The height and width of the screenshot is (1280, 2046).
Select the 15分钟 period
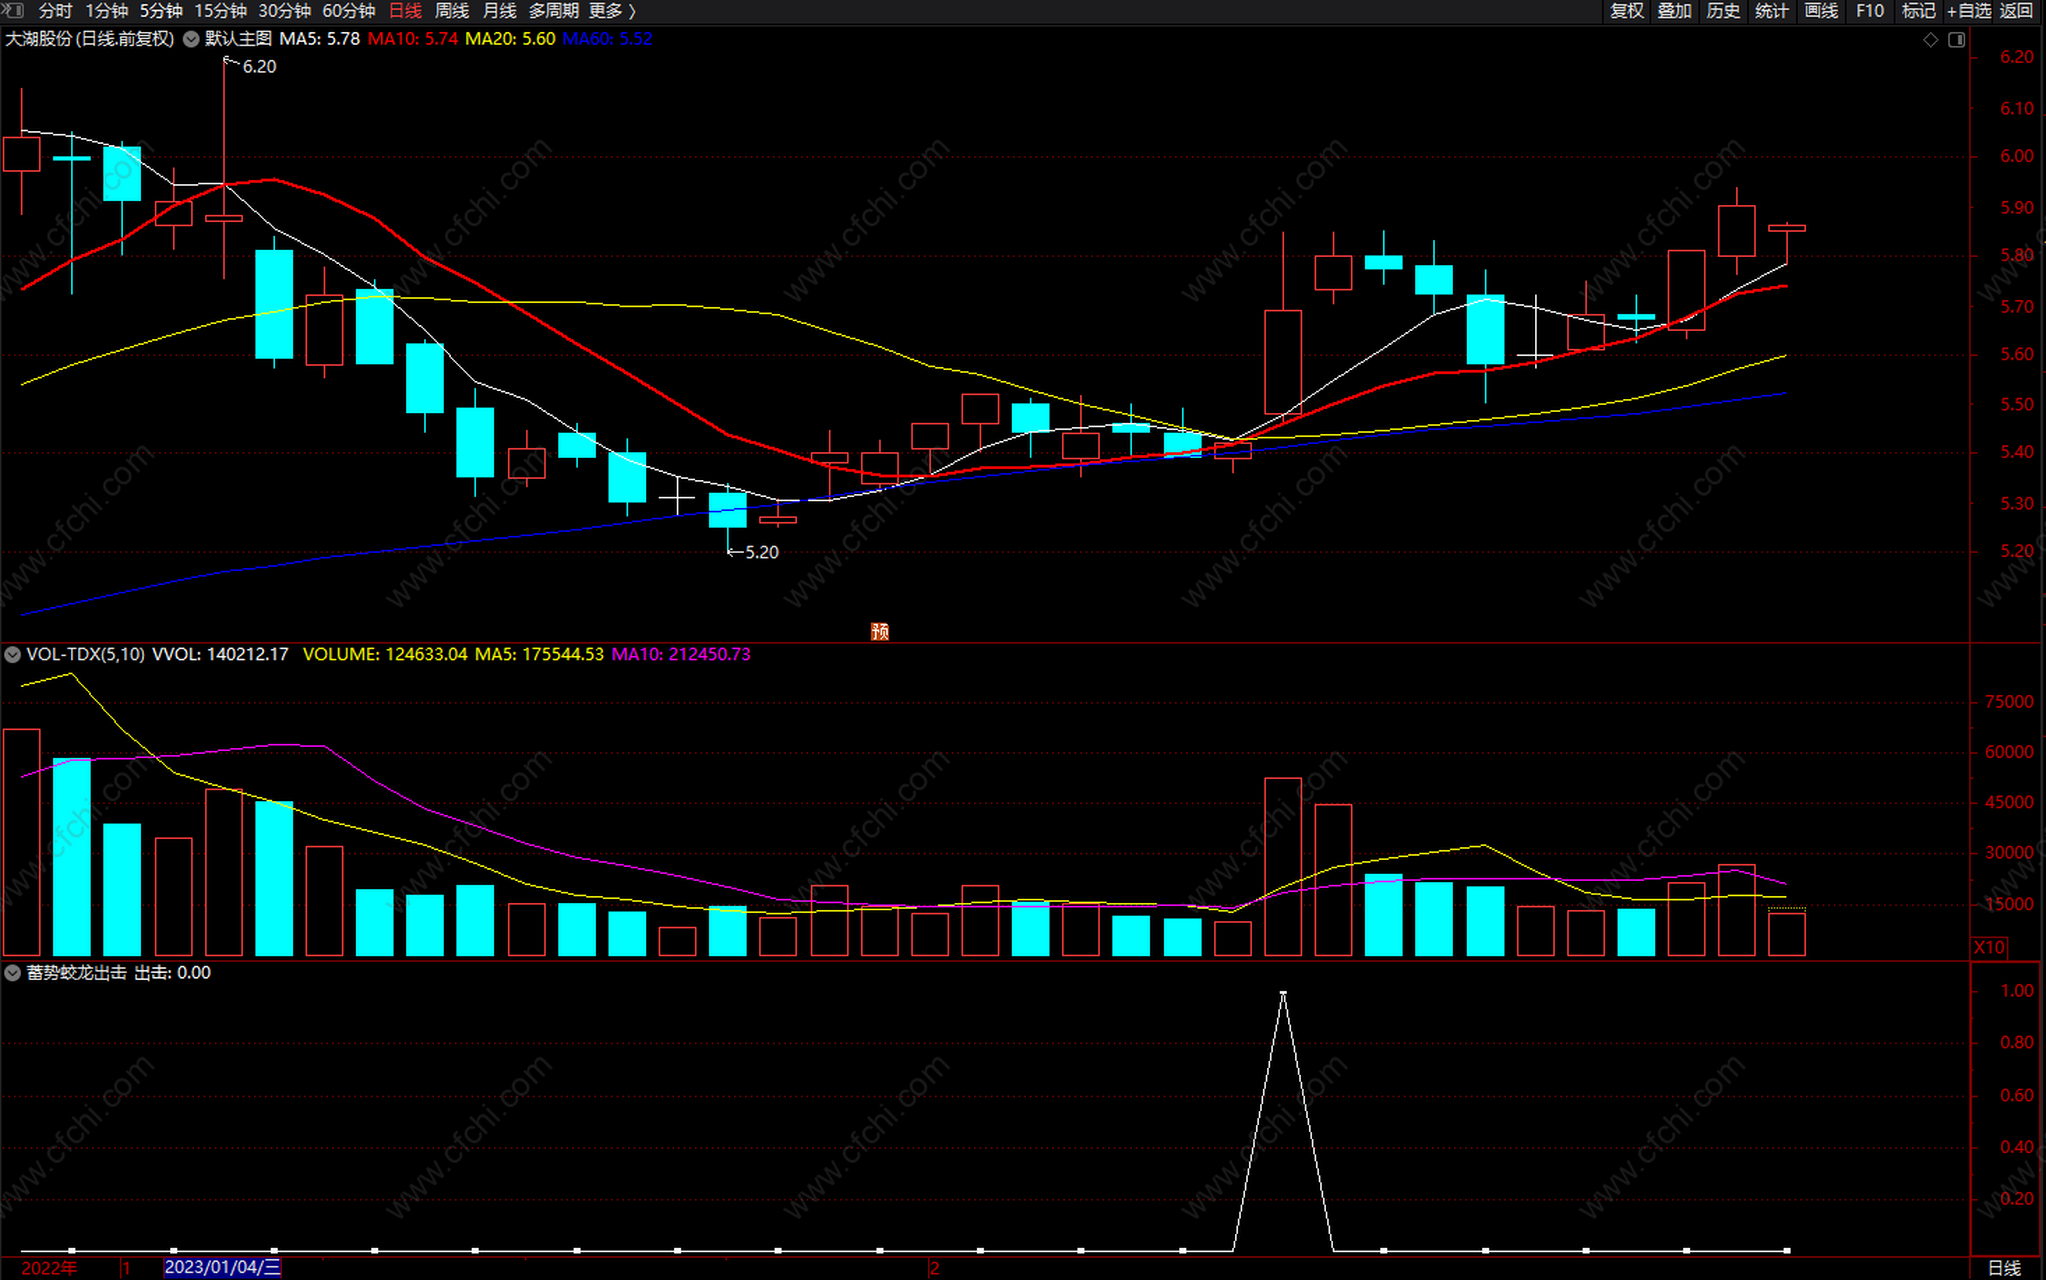(220, 11)
